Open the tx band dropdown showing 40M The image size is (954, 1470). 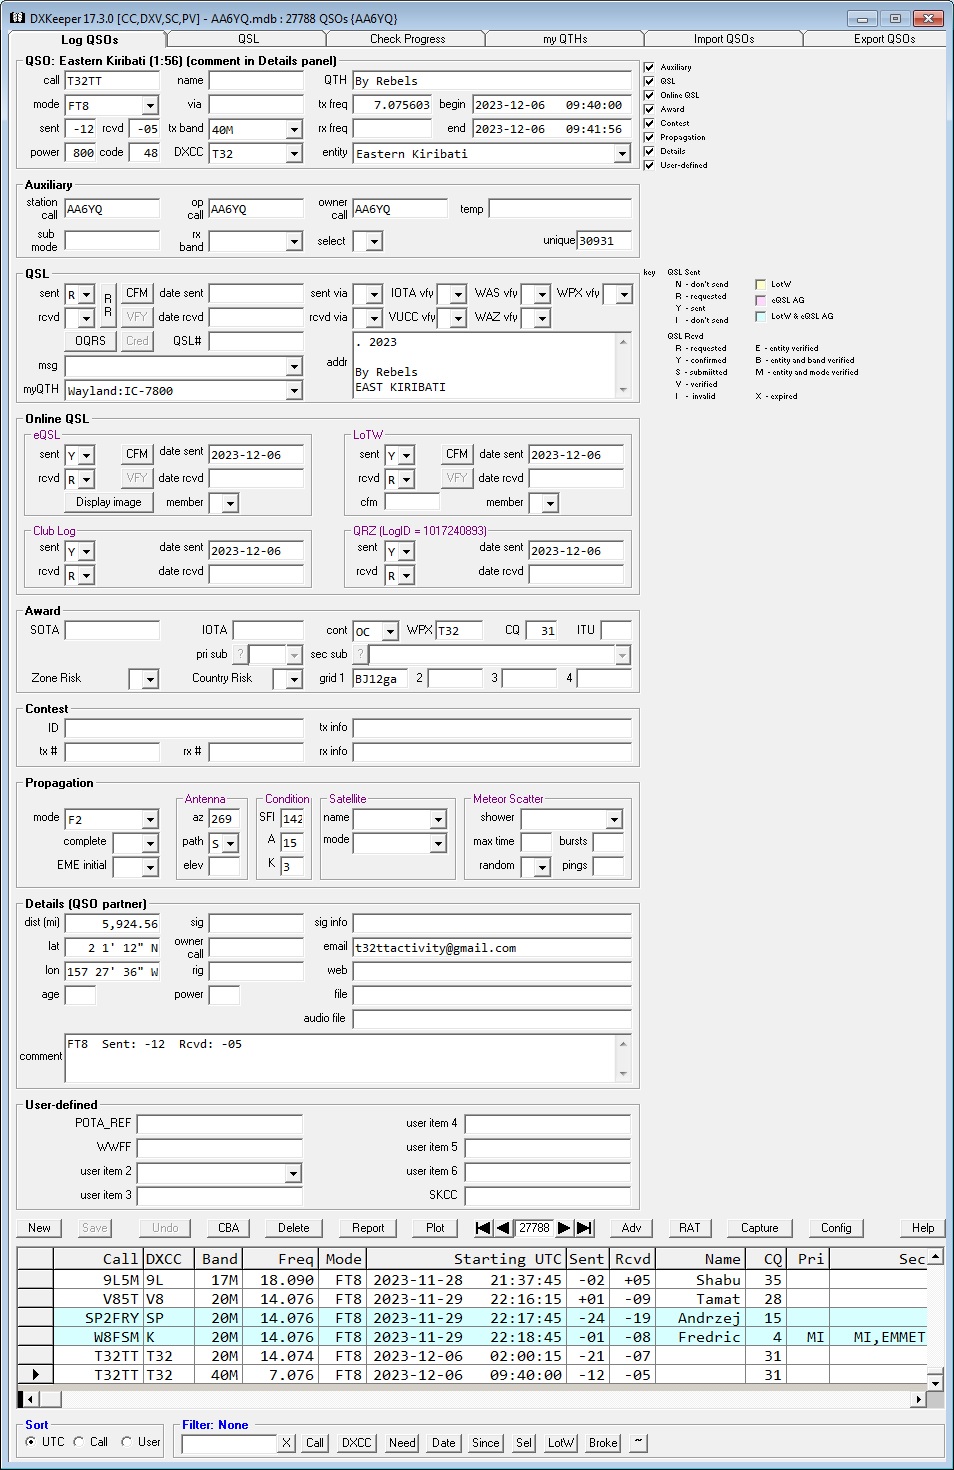pos(294,129)
